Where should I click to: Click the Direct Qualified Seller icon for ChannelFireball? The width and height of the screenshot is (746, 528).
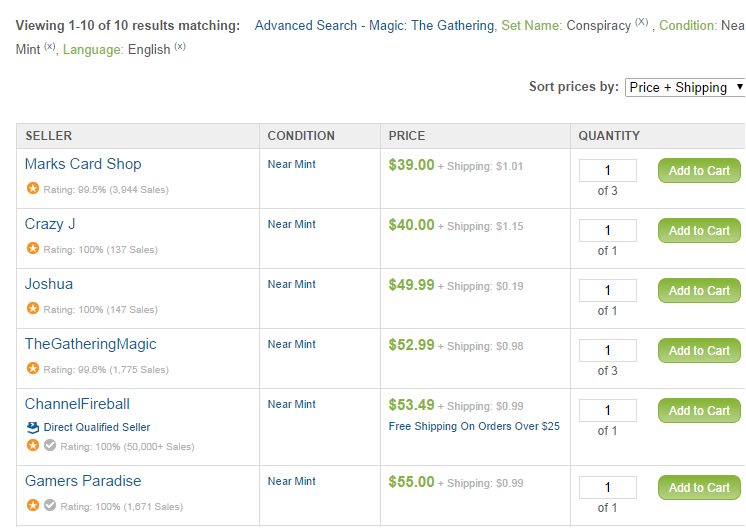point(33,427)
